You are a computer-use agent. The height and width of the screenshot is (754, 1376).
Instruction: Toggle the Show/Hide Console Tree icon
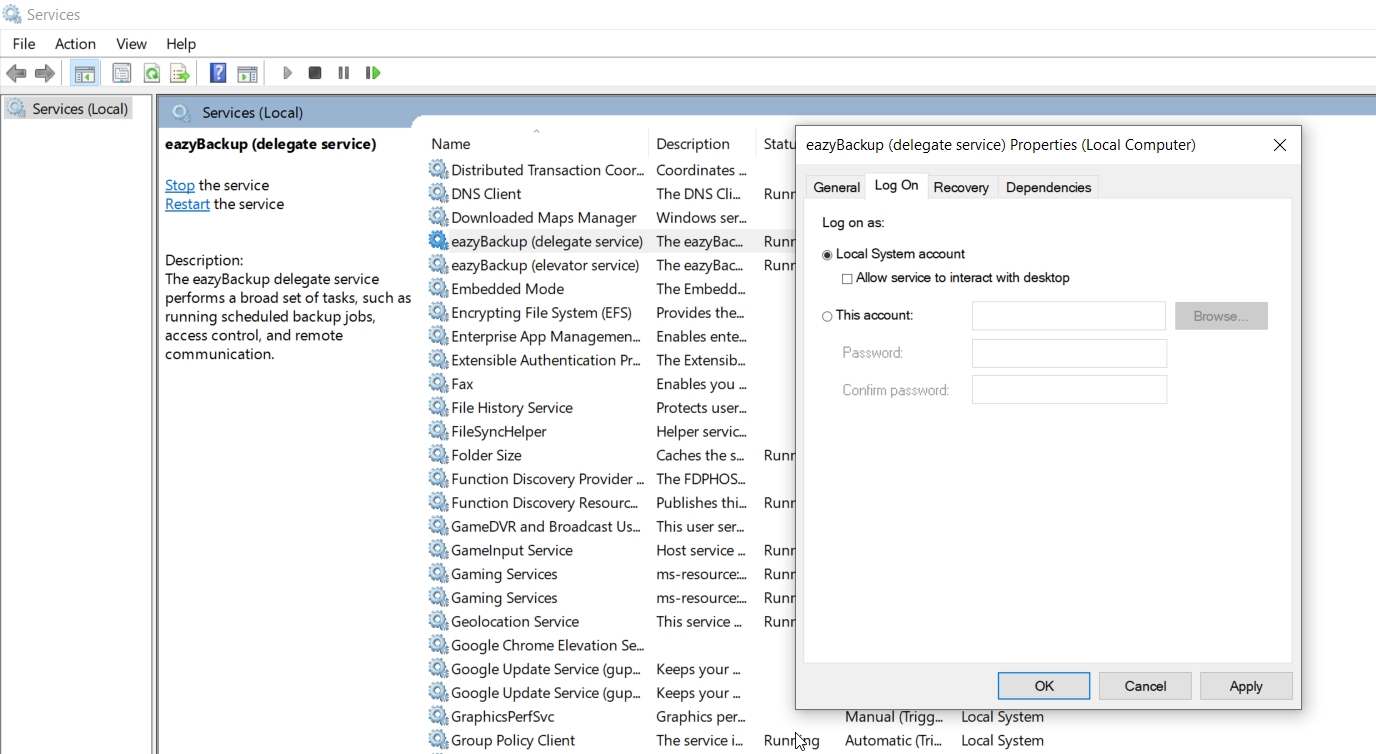click(85, 73)
